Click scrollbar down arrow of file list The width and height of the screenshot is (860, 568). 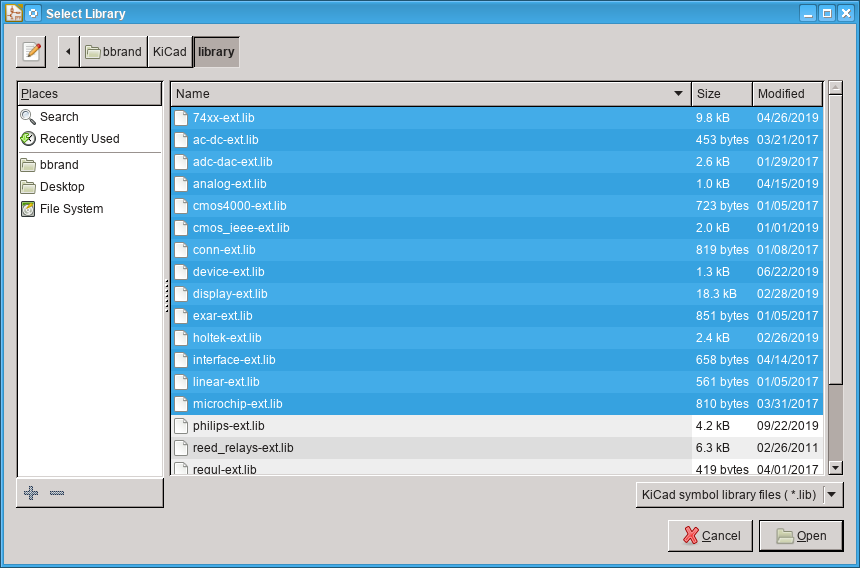click(x=835, y=468)
